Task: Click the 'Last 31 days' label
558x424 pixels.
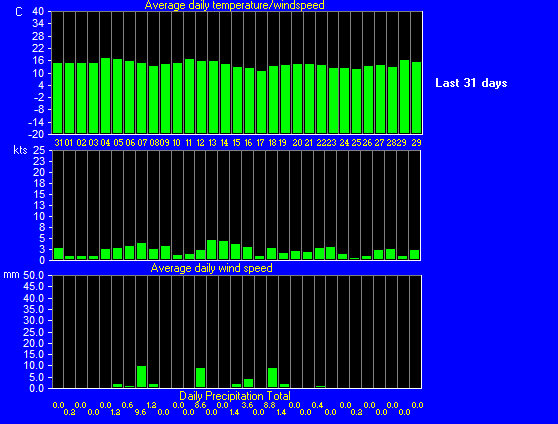Action: 471,83
